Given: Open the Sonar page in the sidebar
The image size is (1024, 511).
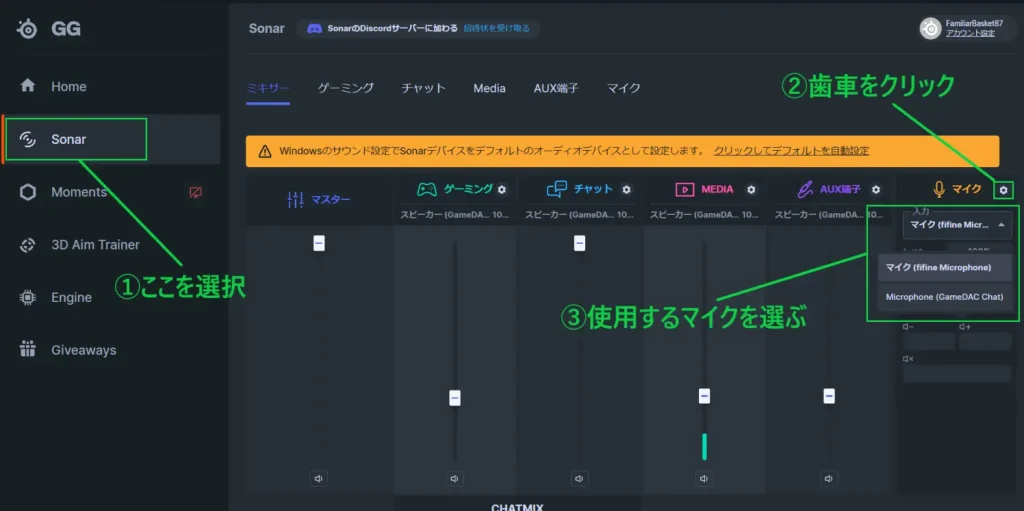Looking at the screenshot, I should (x=112, y=139).
